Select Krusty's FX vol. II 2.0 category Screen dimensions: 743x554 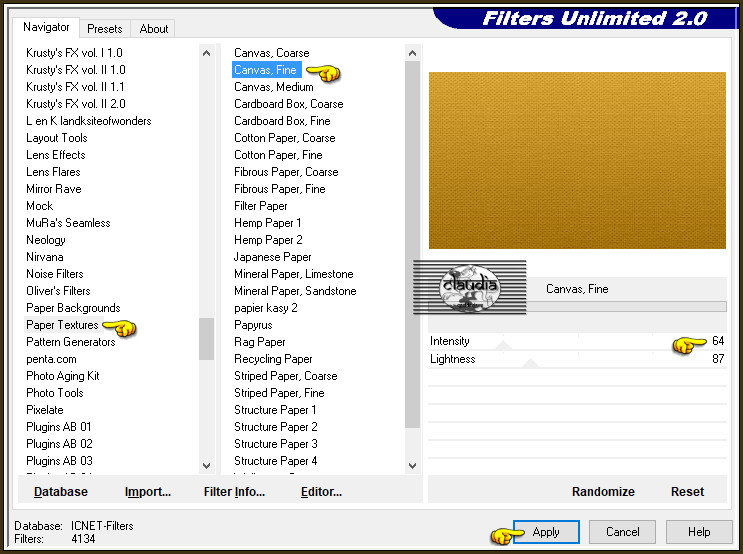click(x=76, y=104)
